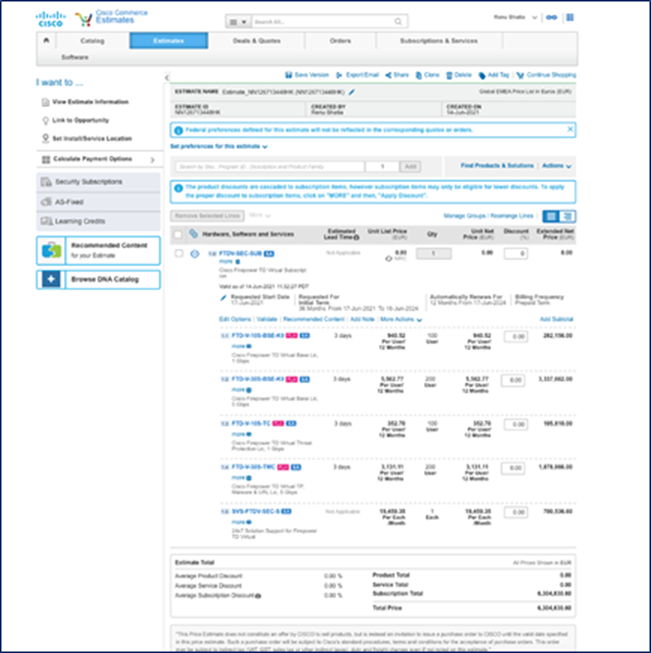The image size is (651, 653).
Task: Click the Clone icon
Action: coord(419,75)
